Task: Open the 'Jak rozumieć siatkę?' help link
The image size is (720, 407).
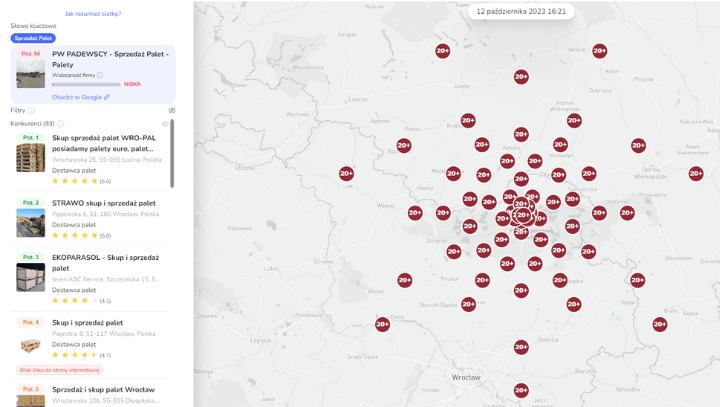Action: tap(93, 14)
